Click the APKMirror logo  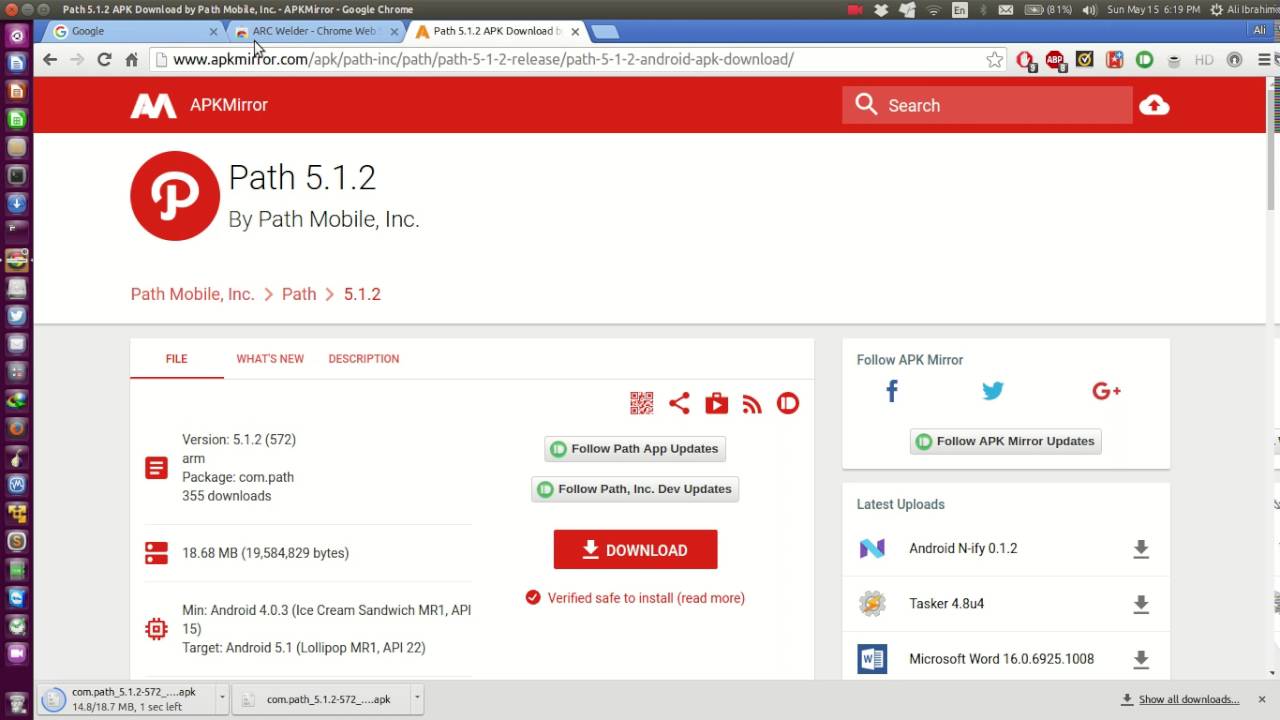tap(199, 105)
